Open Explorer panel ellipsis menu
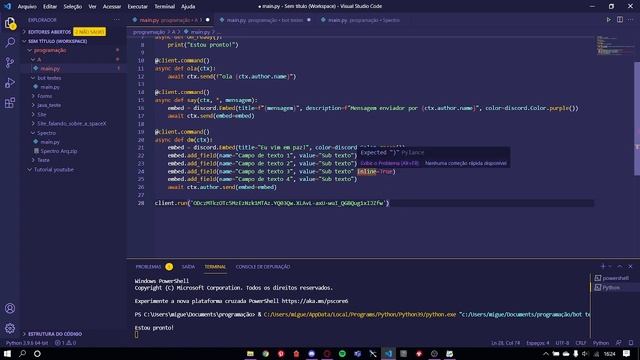This screenshot has height=360, width=640. pyautogui.click(x=117, y=20)
